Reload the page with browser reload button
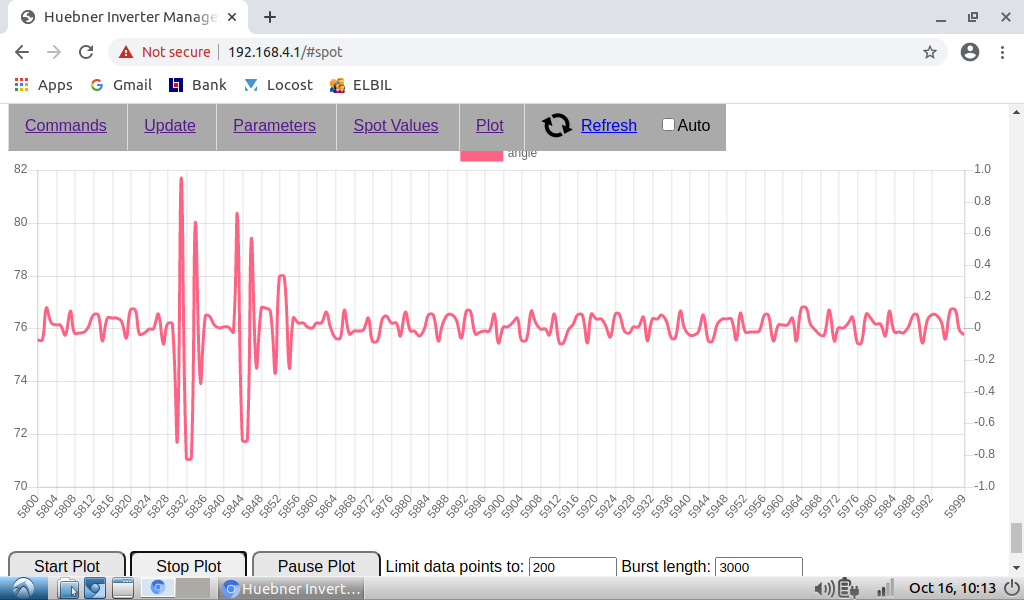 86,52
